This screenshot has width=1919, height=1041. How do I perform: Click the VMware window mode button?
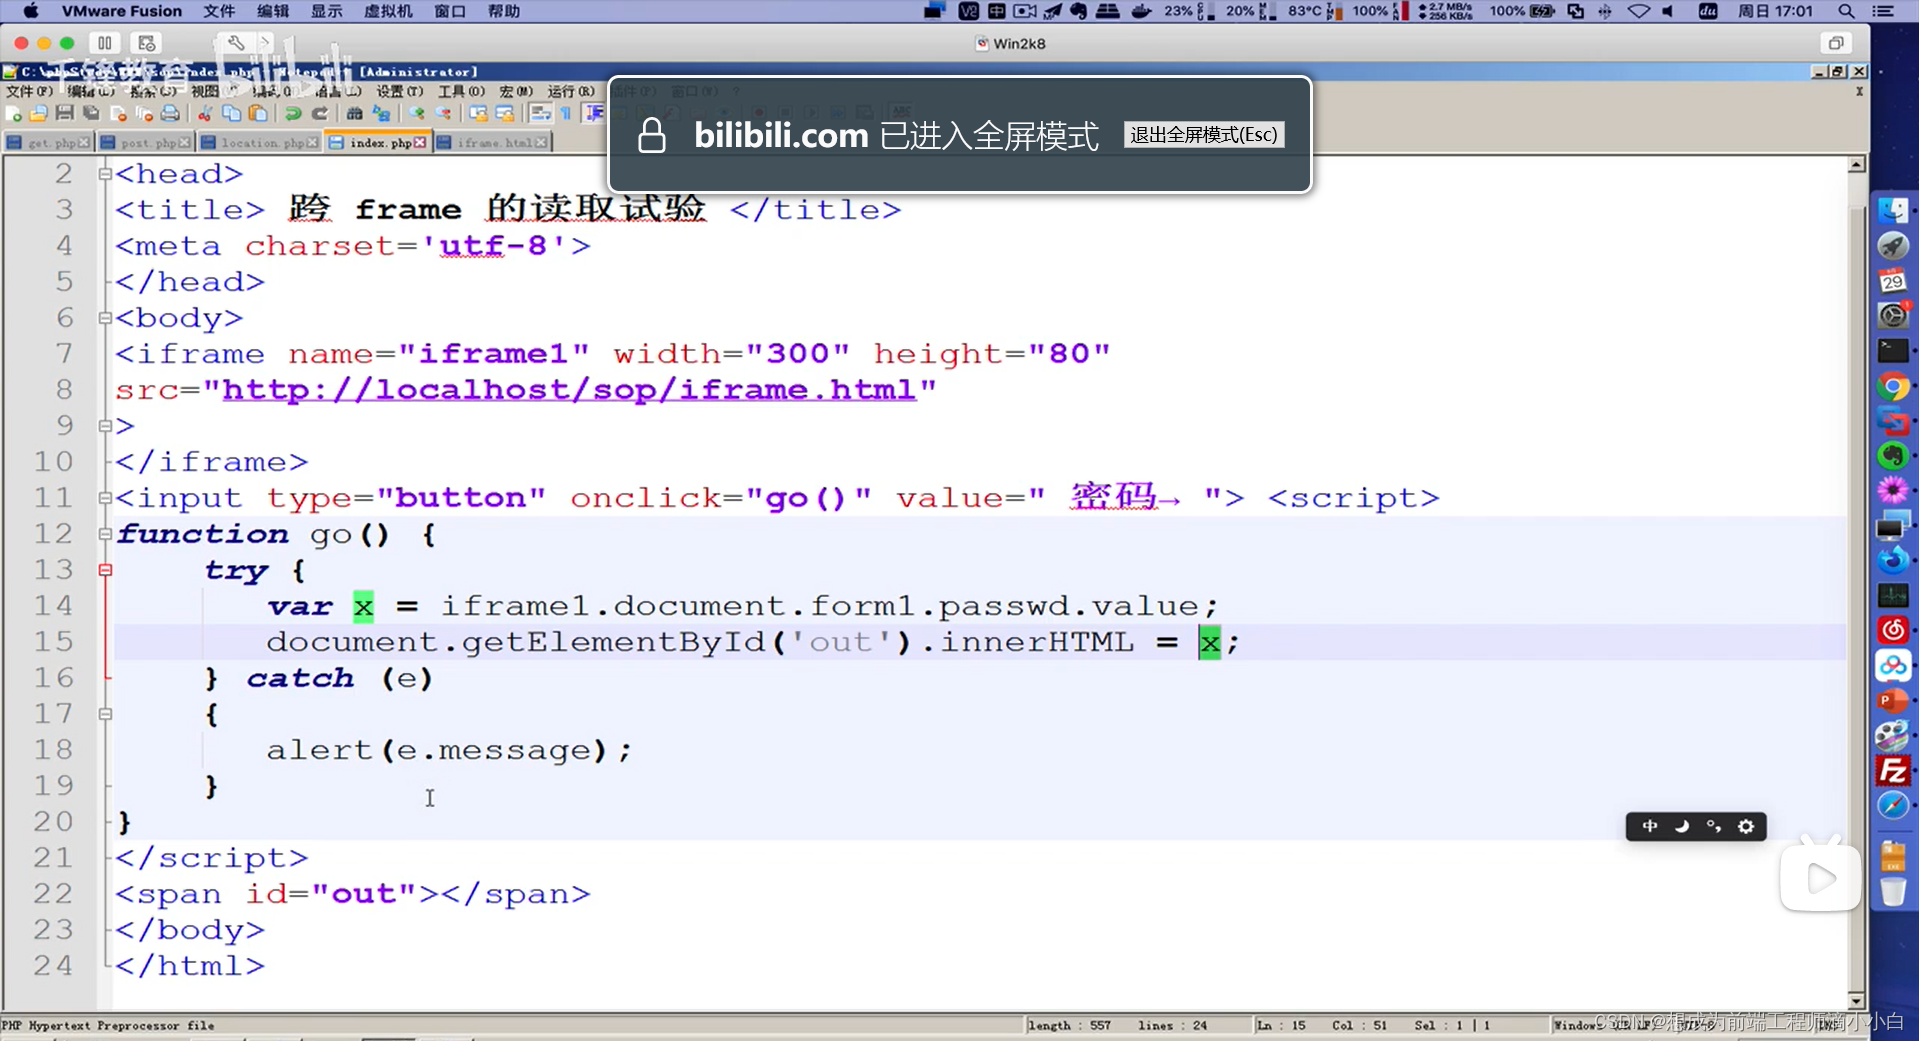coord(1836,43)
